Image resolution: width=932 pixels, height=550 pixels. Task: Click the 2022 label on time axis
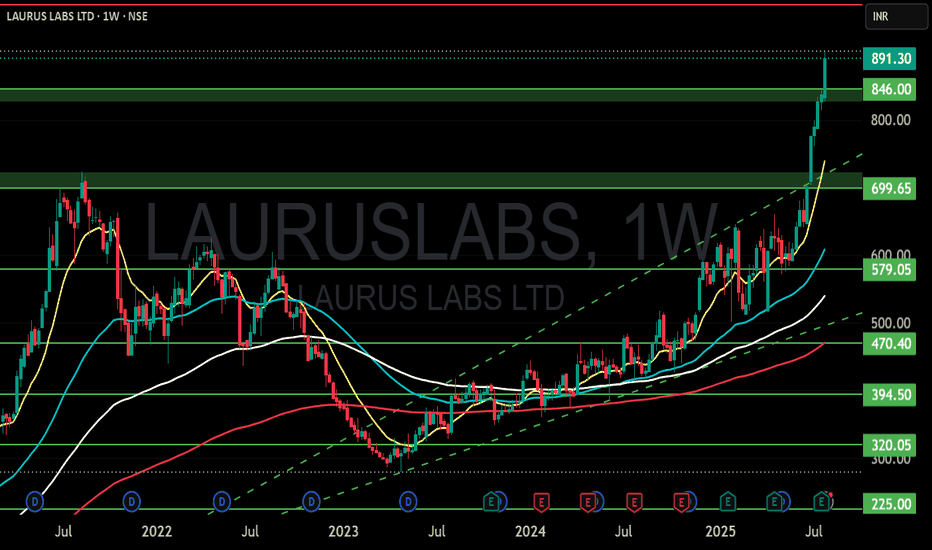point(156,531)
